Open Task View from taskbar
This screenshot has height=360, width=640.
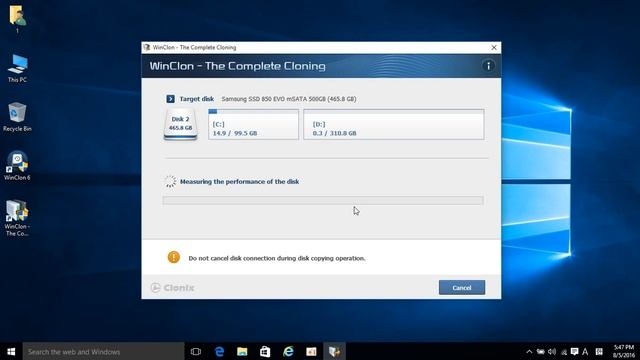click(196, 351)
